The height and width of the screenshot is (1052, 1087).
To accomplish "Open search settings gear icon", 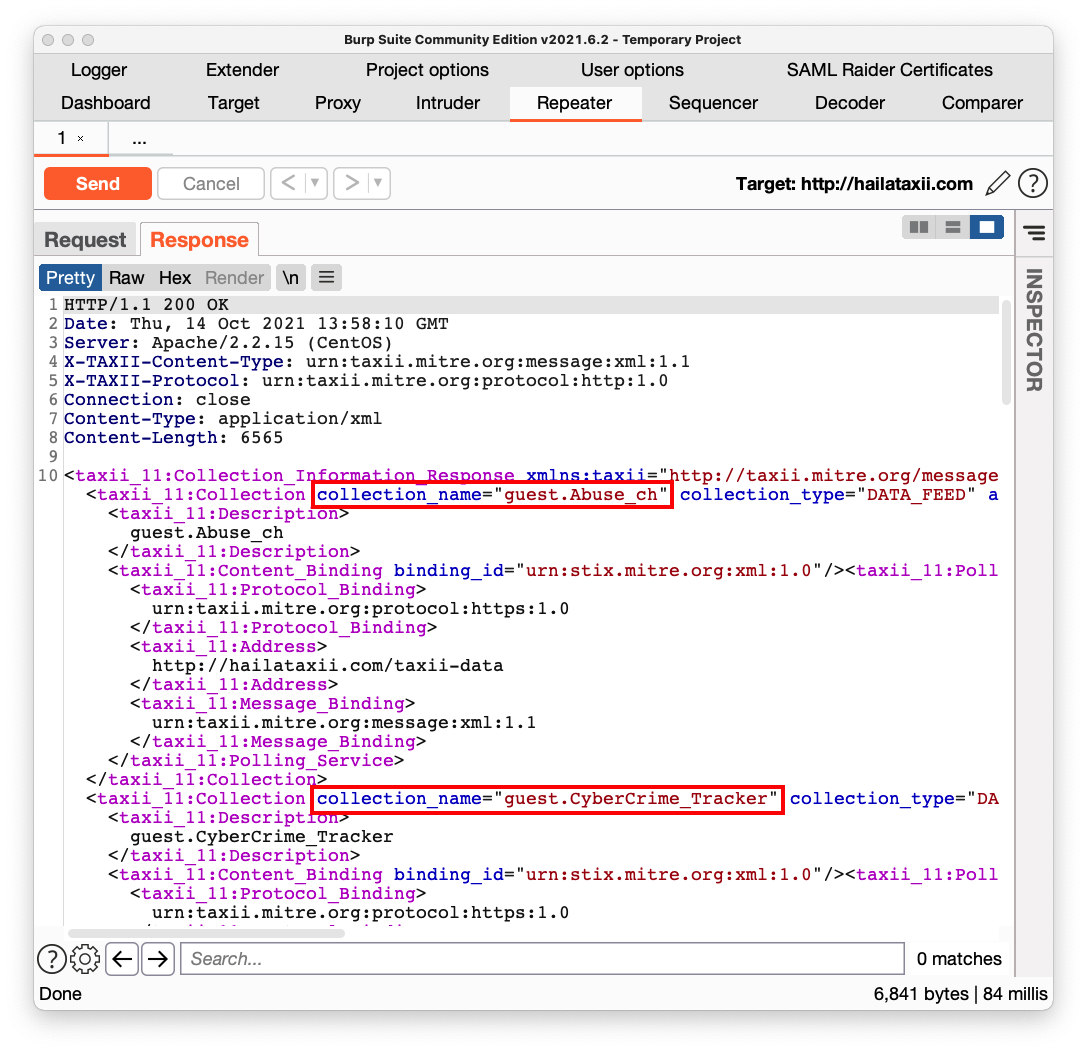I will [x=85, y=959].
